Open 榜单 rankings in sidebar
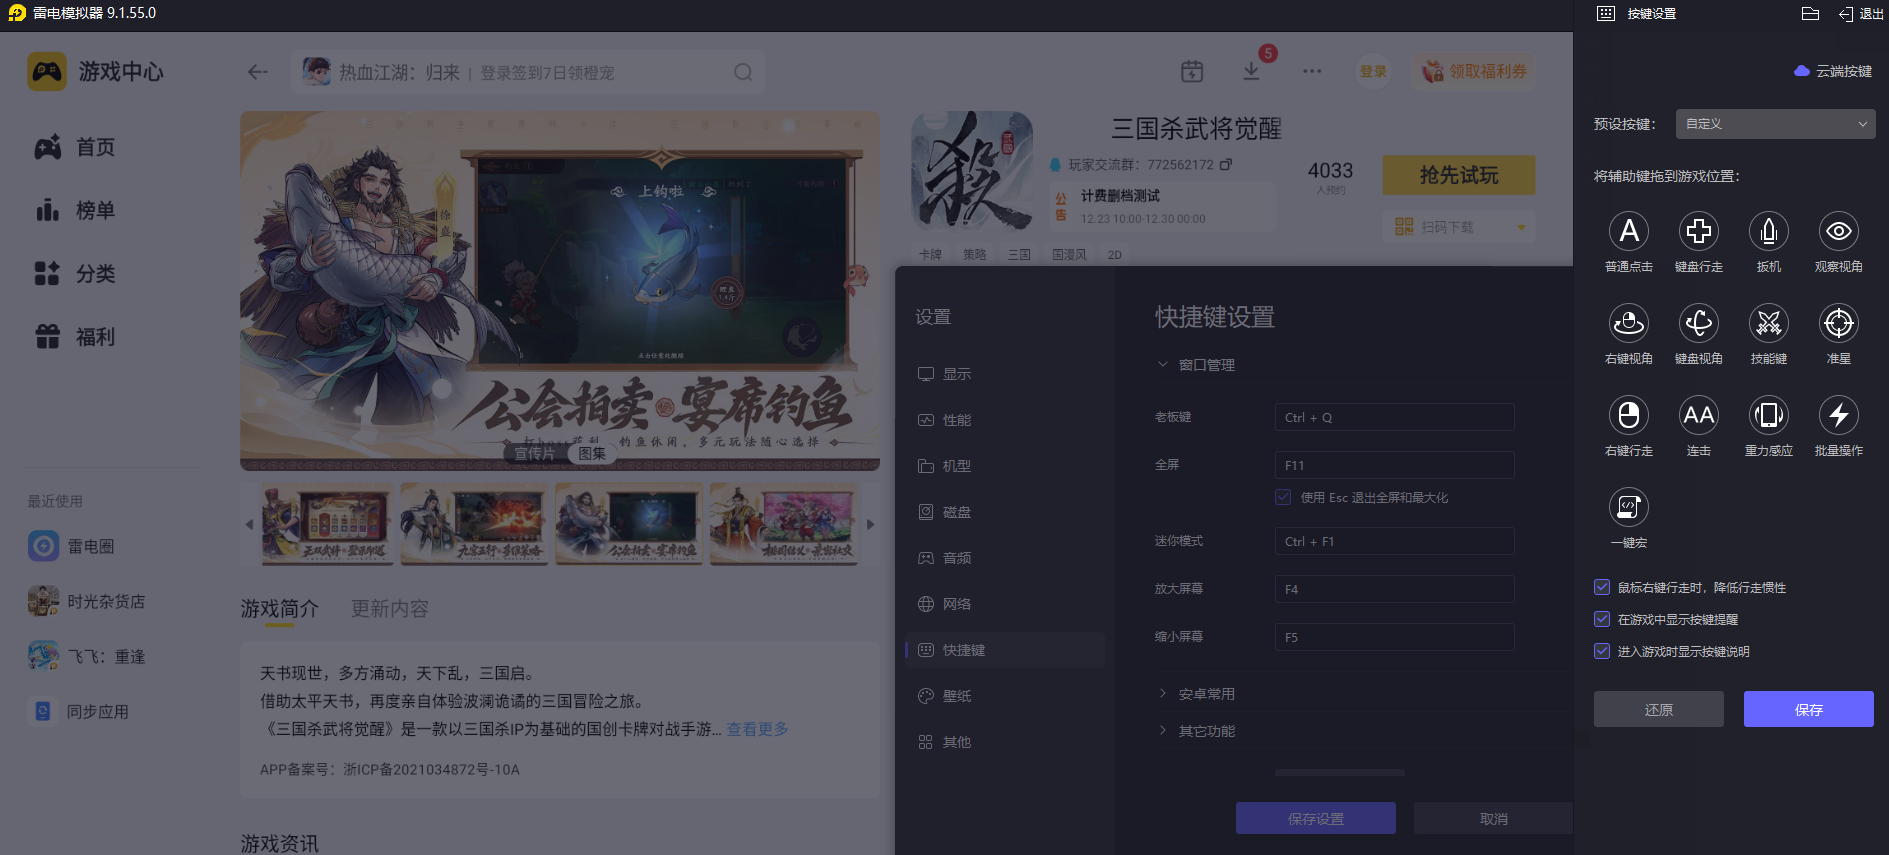This screenshot has width=1889, height=855. (76, 210)
